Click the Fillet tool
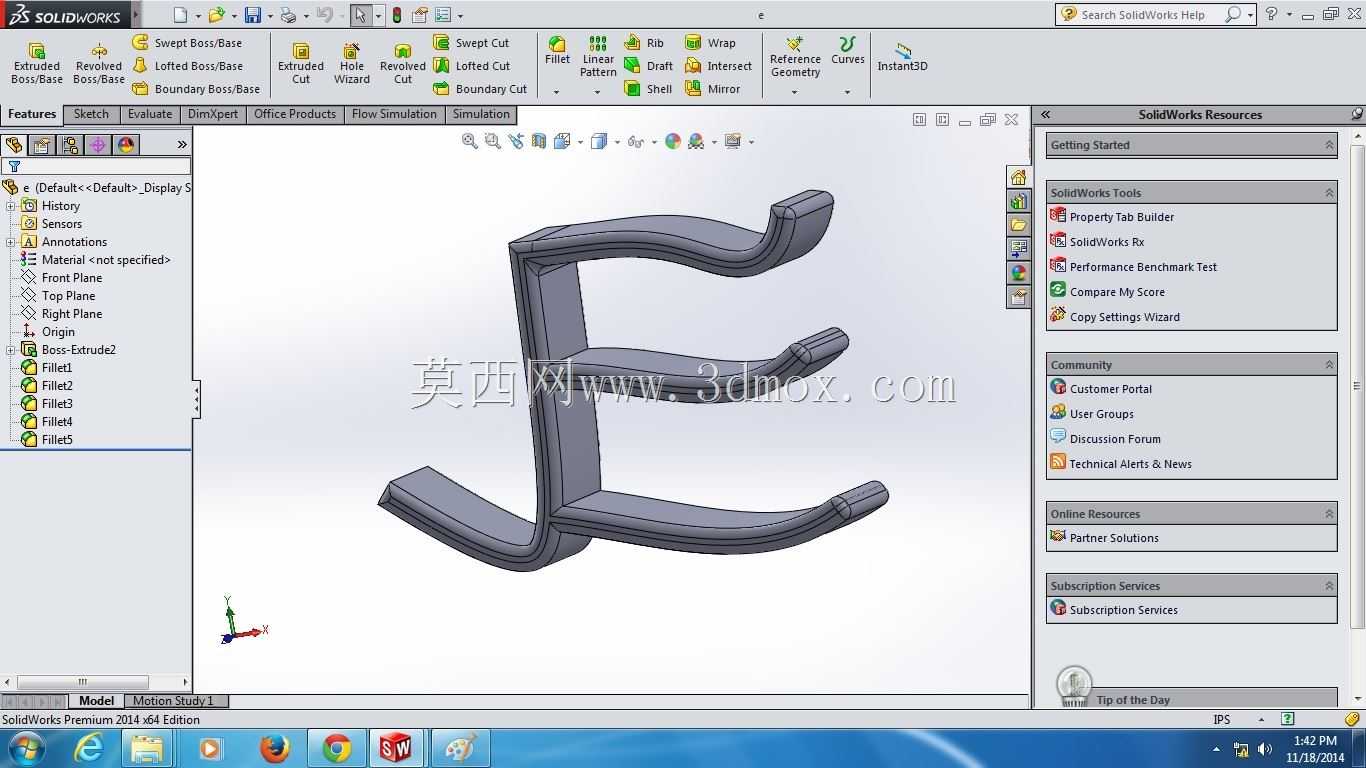The image size is (1366, 768). [x=557, y=51]
